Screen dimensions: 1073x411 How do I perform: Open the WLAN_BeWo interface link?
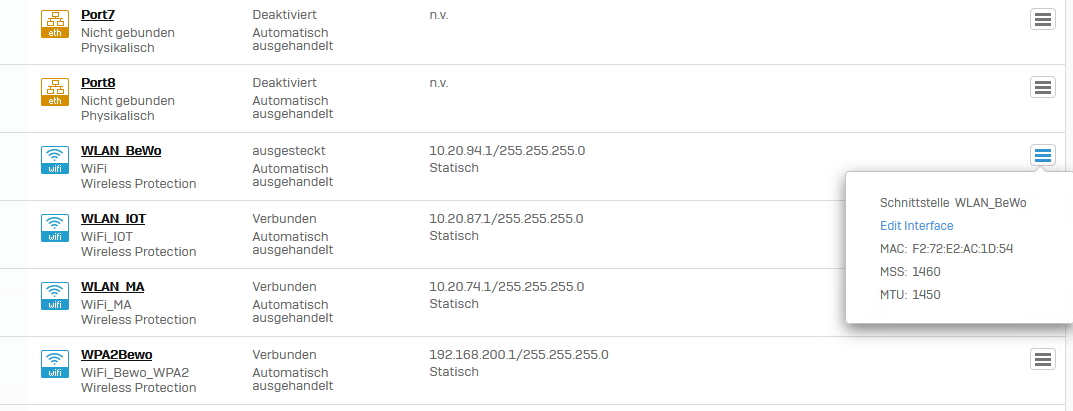tap(121, 151)
